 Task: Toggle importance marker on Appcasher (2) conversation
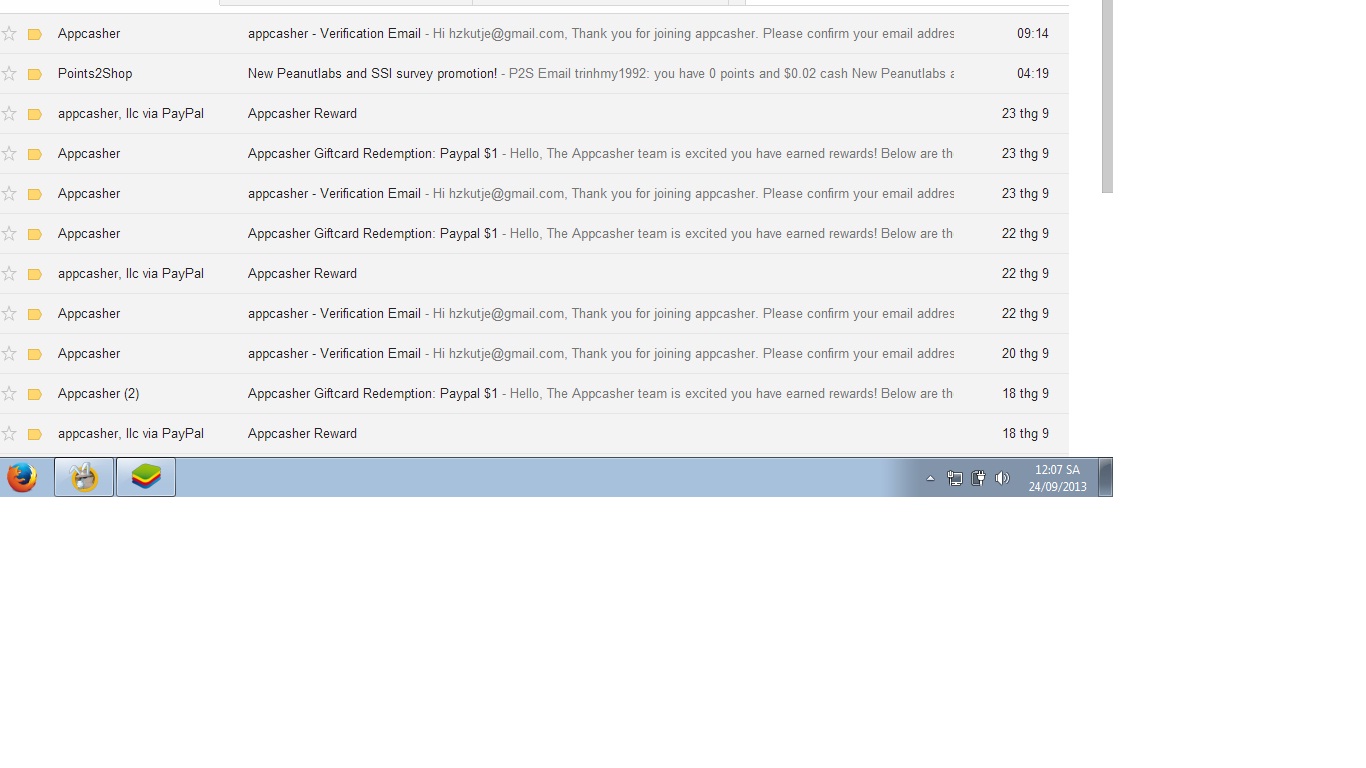[35, 394]
